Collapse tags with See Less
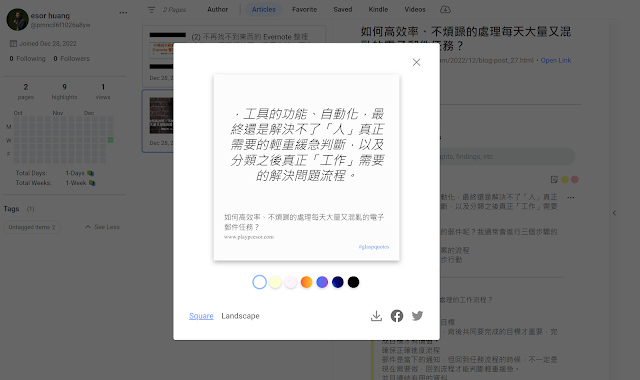Screen dimensions: 640x380 coord(102,227)
